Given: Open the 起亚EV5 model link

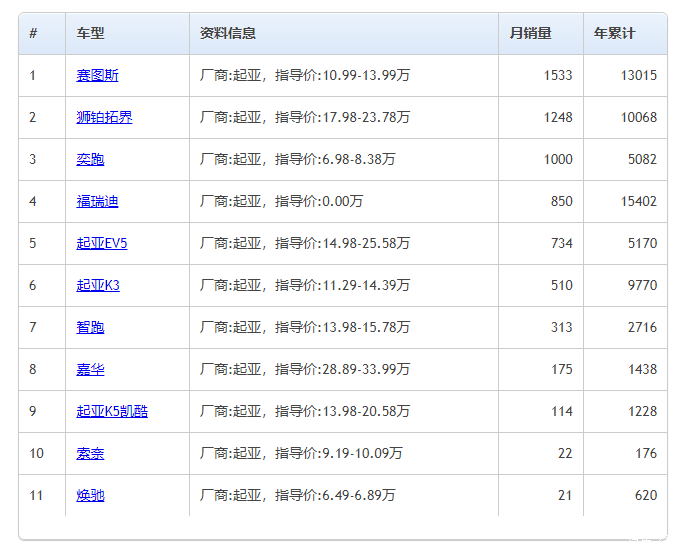Looking at the screenshot, I should point(102,243).
